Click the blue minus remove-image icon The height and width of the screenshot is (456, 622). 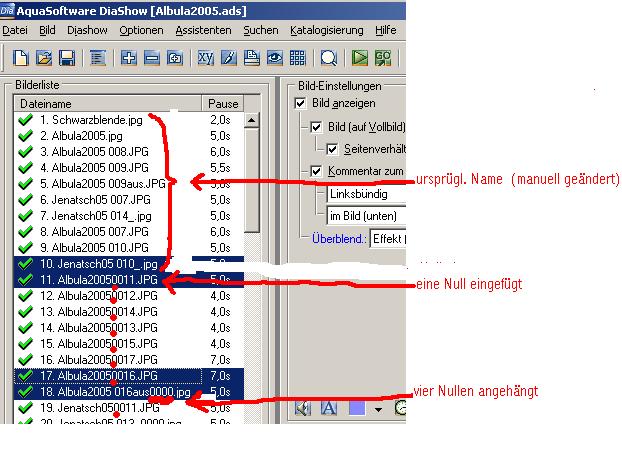[x=152, y=58]
